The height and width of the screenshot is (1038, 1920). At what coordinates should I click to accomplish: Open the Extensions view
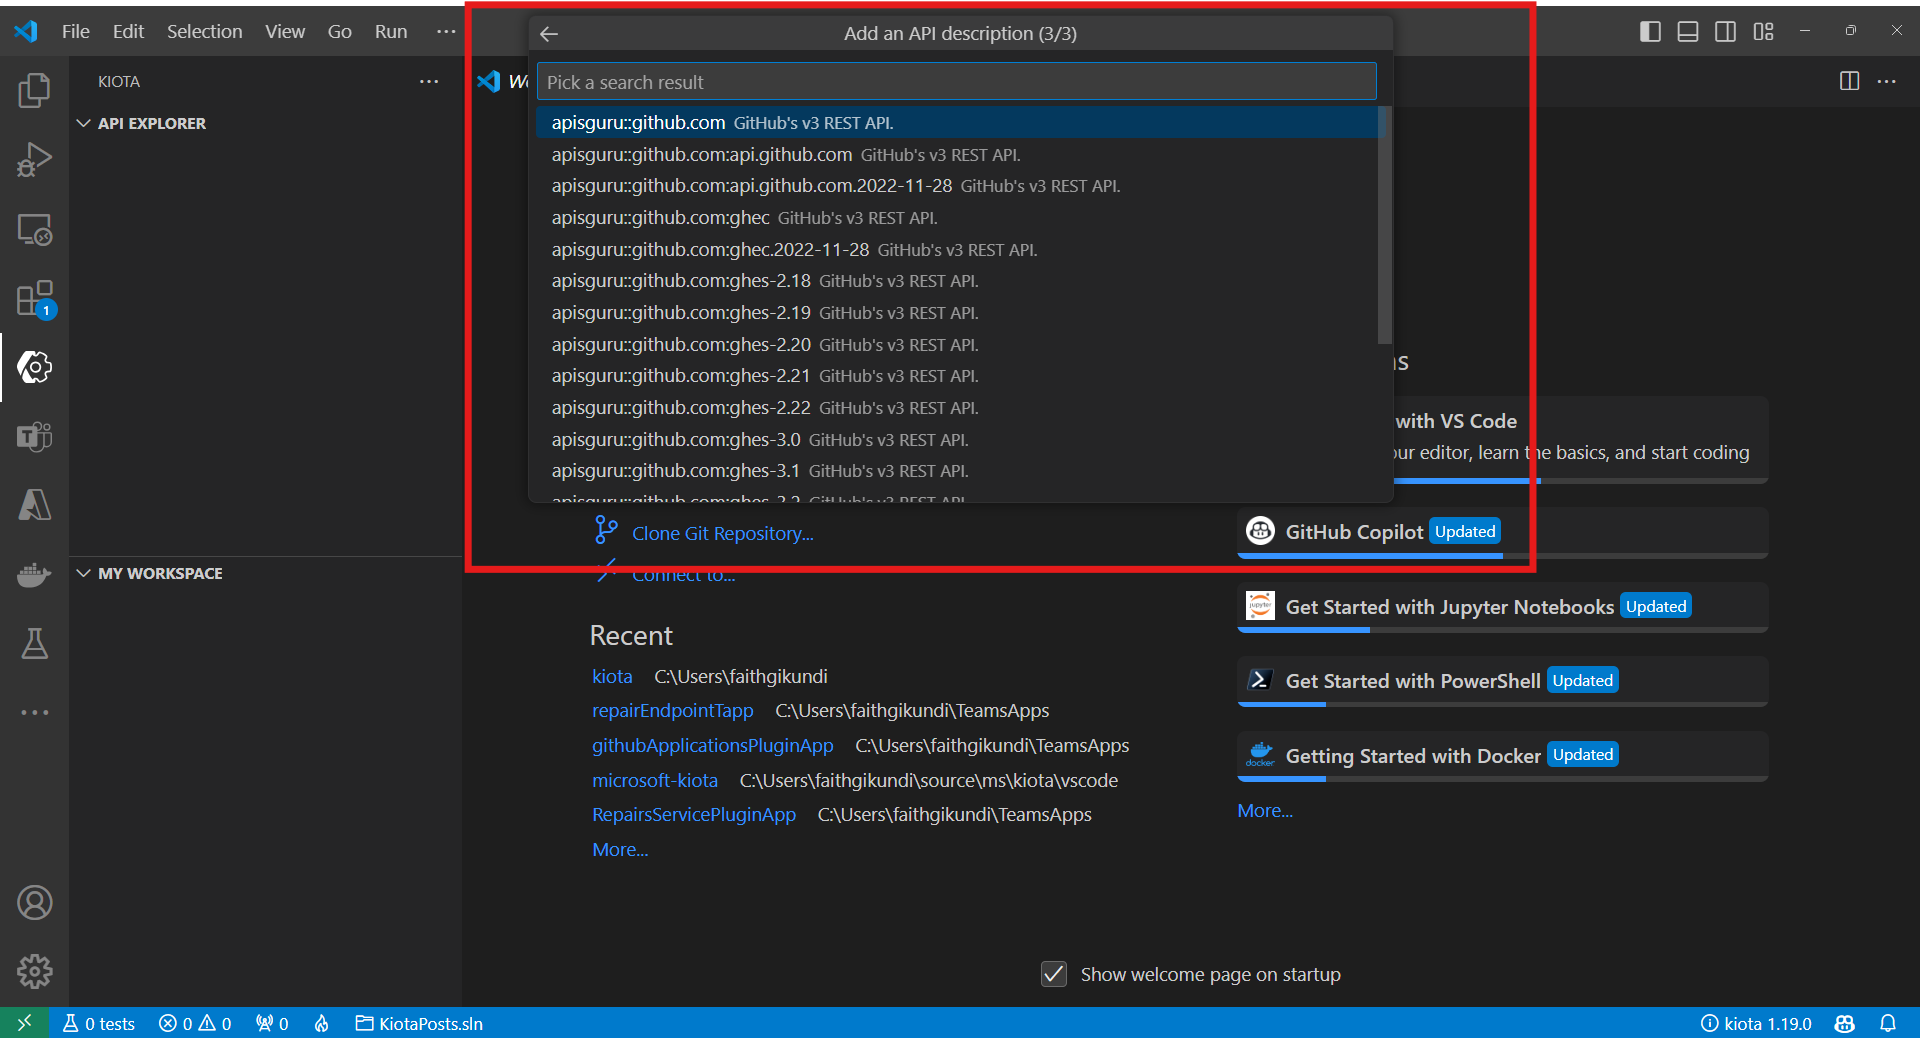[x=34, y=299]
